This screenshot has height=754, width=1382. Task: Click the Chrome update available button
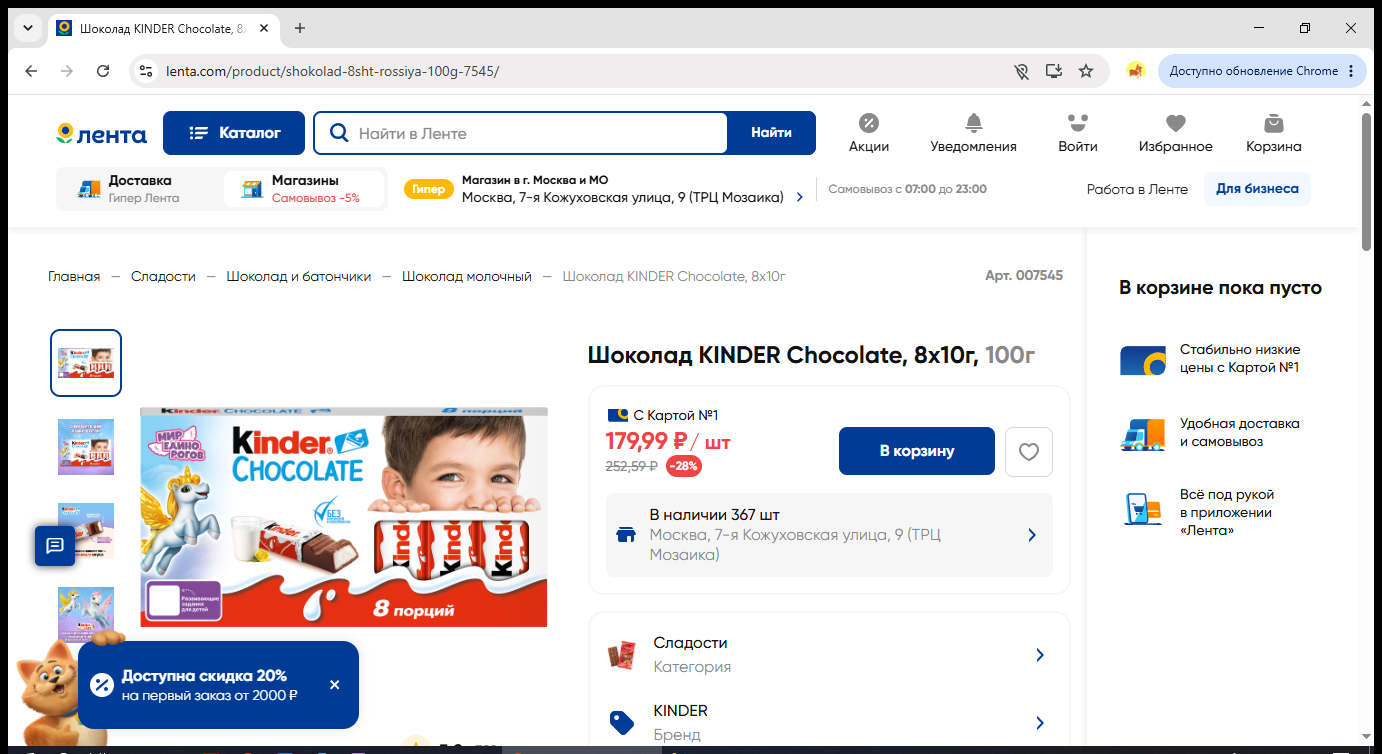[1262, 71]
